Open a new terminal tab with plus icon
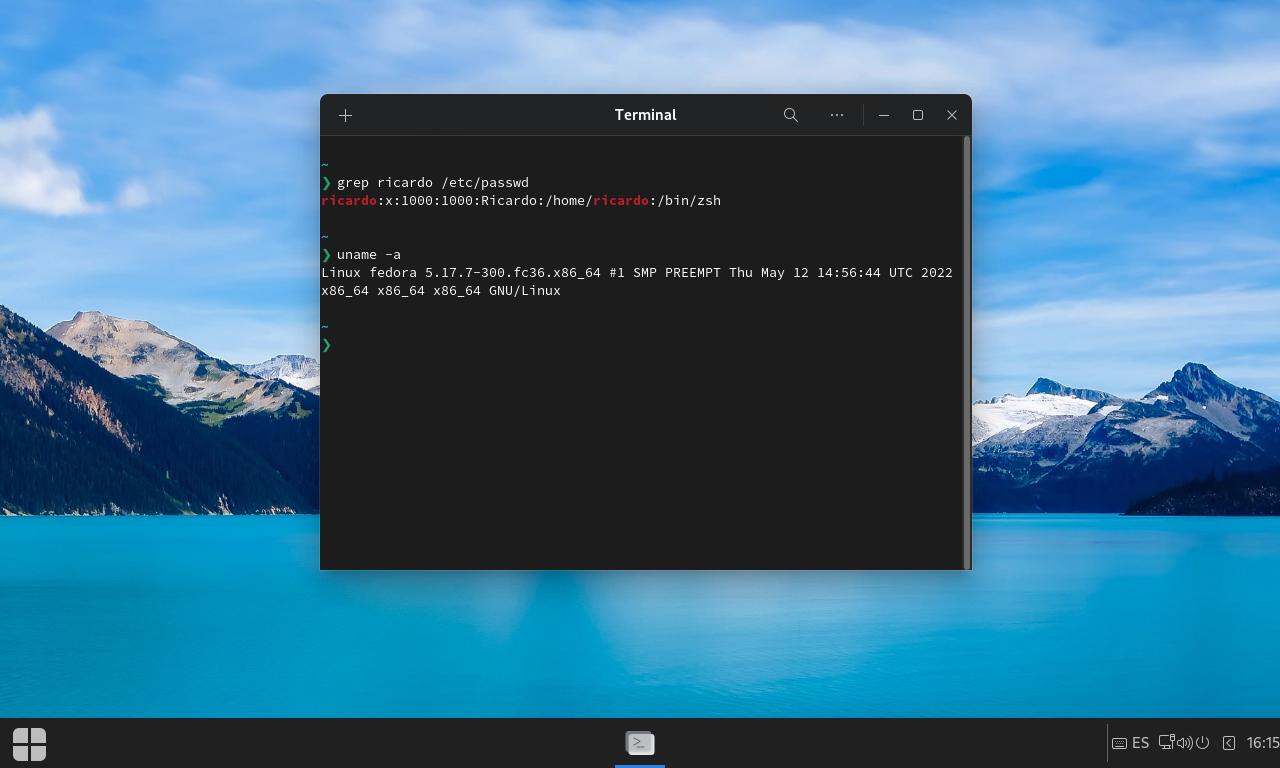The height and width of the screenshot is (768, 1280). pos(345,115)
